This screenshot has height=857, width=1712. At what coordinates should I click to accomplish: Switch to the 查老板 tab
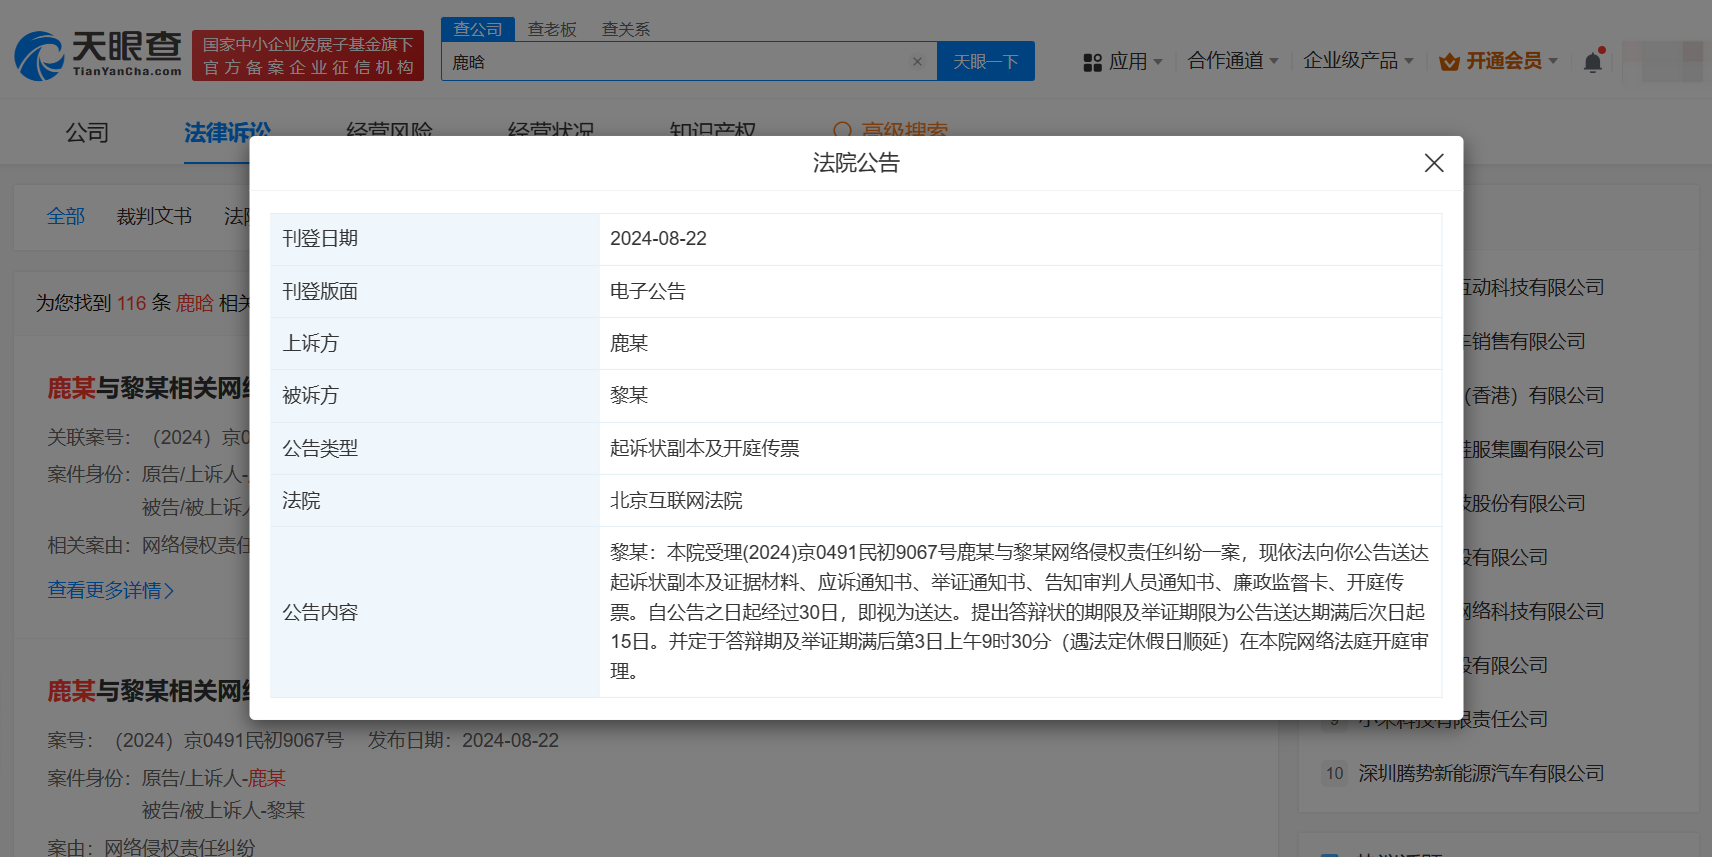(552, 29)
